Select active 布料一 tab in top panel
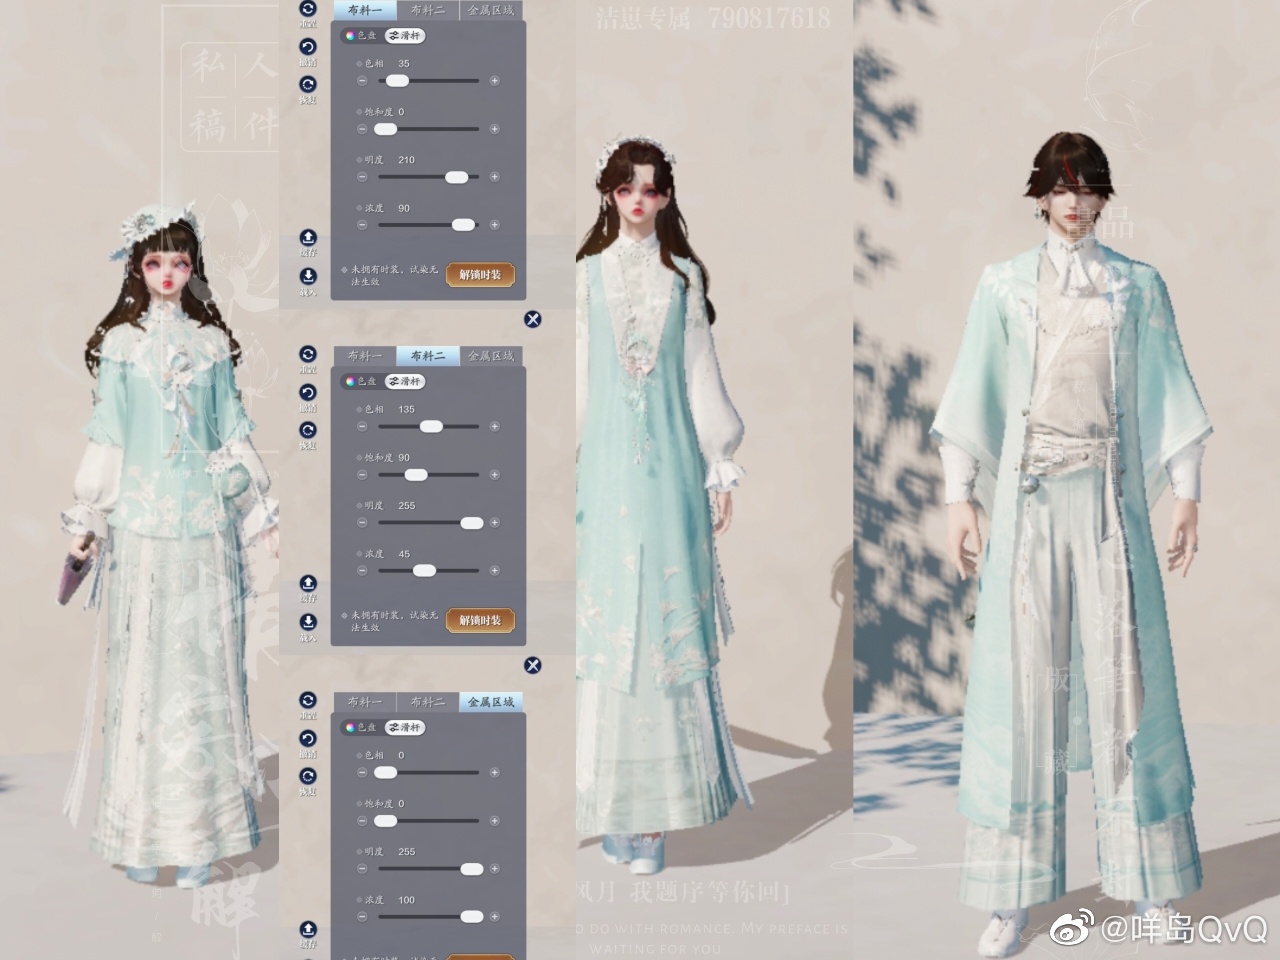Screen dimensions: 1280x960 (x=365, y=10)
